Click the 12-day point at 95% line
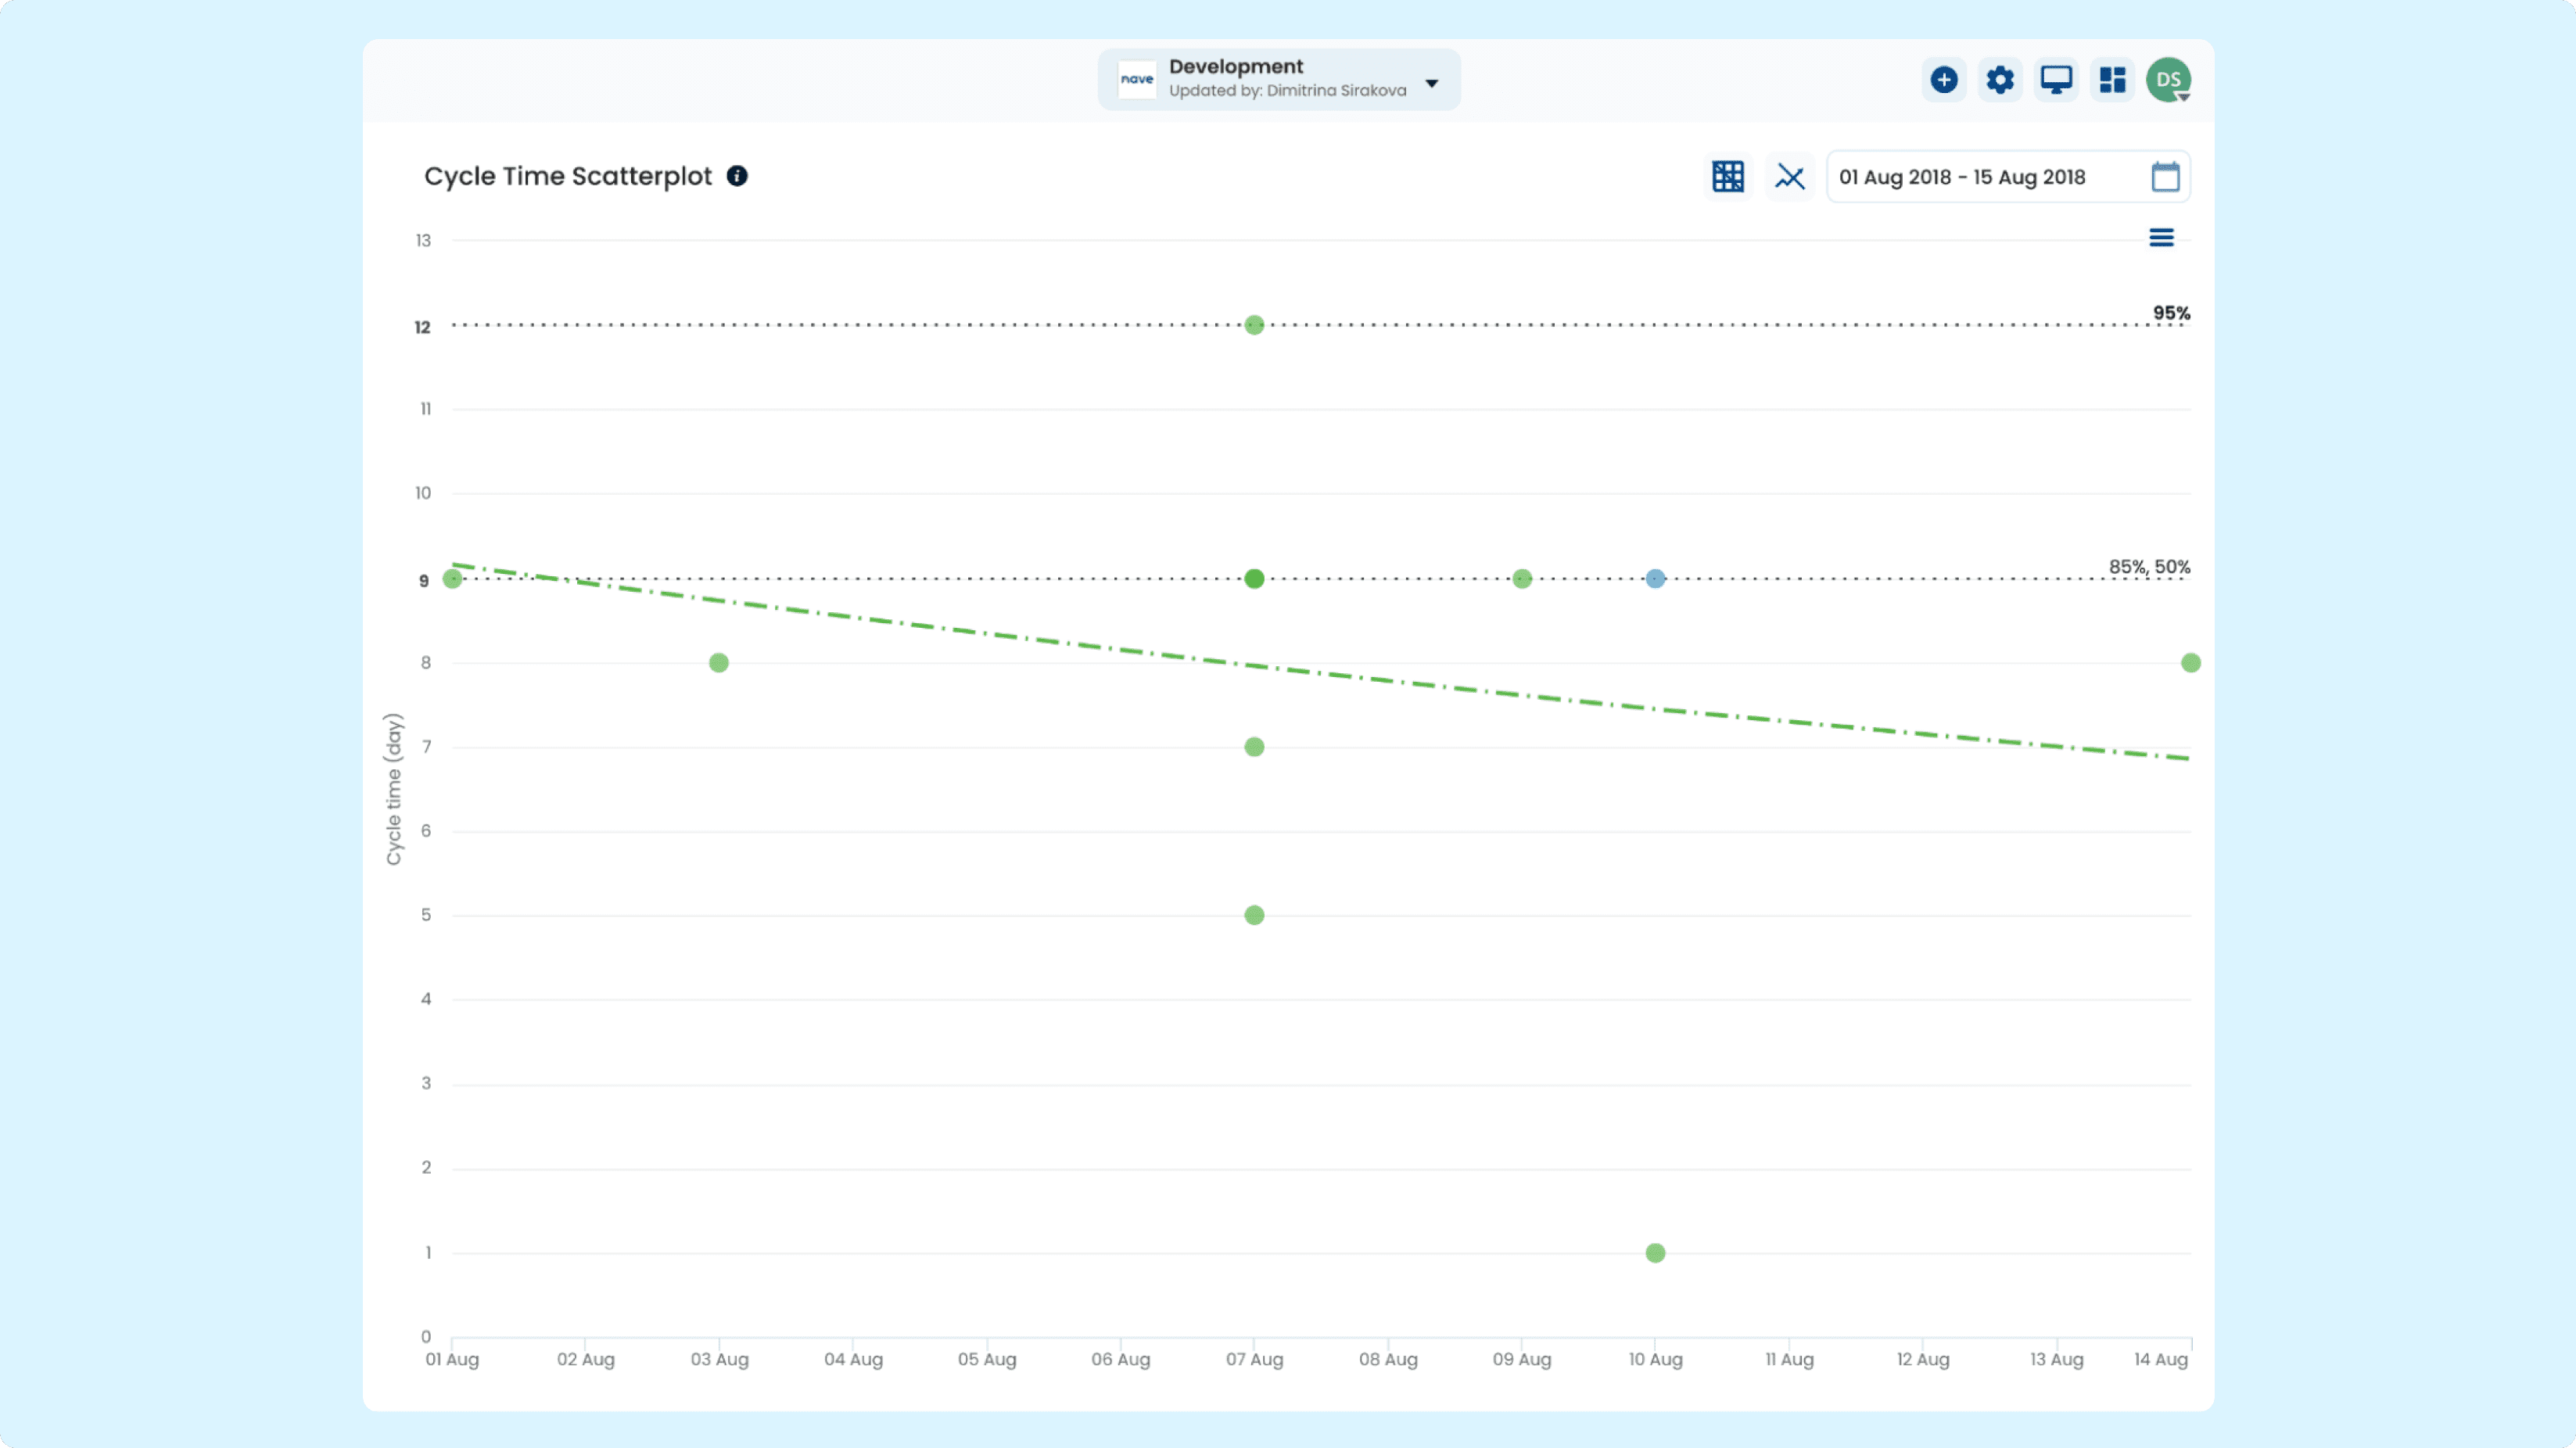 [x=1254, y=325]
